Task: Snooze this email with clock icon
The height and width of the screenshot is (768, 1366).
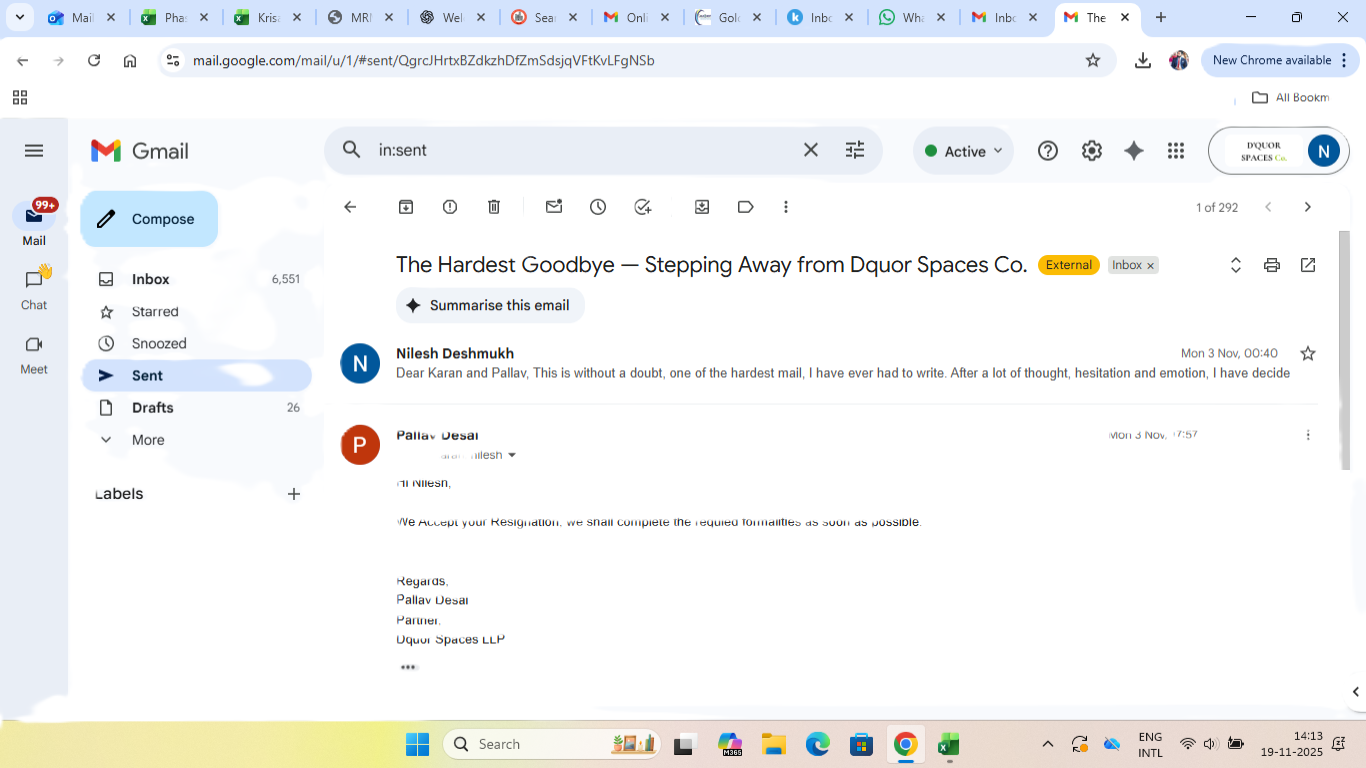Action: point(598,207)
